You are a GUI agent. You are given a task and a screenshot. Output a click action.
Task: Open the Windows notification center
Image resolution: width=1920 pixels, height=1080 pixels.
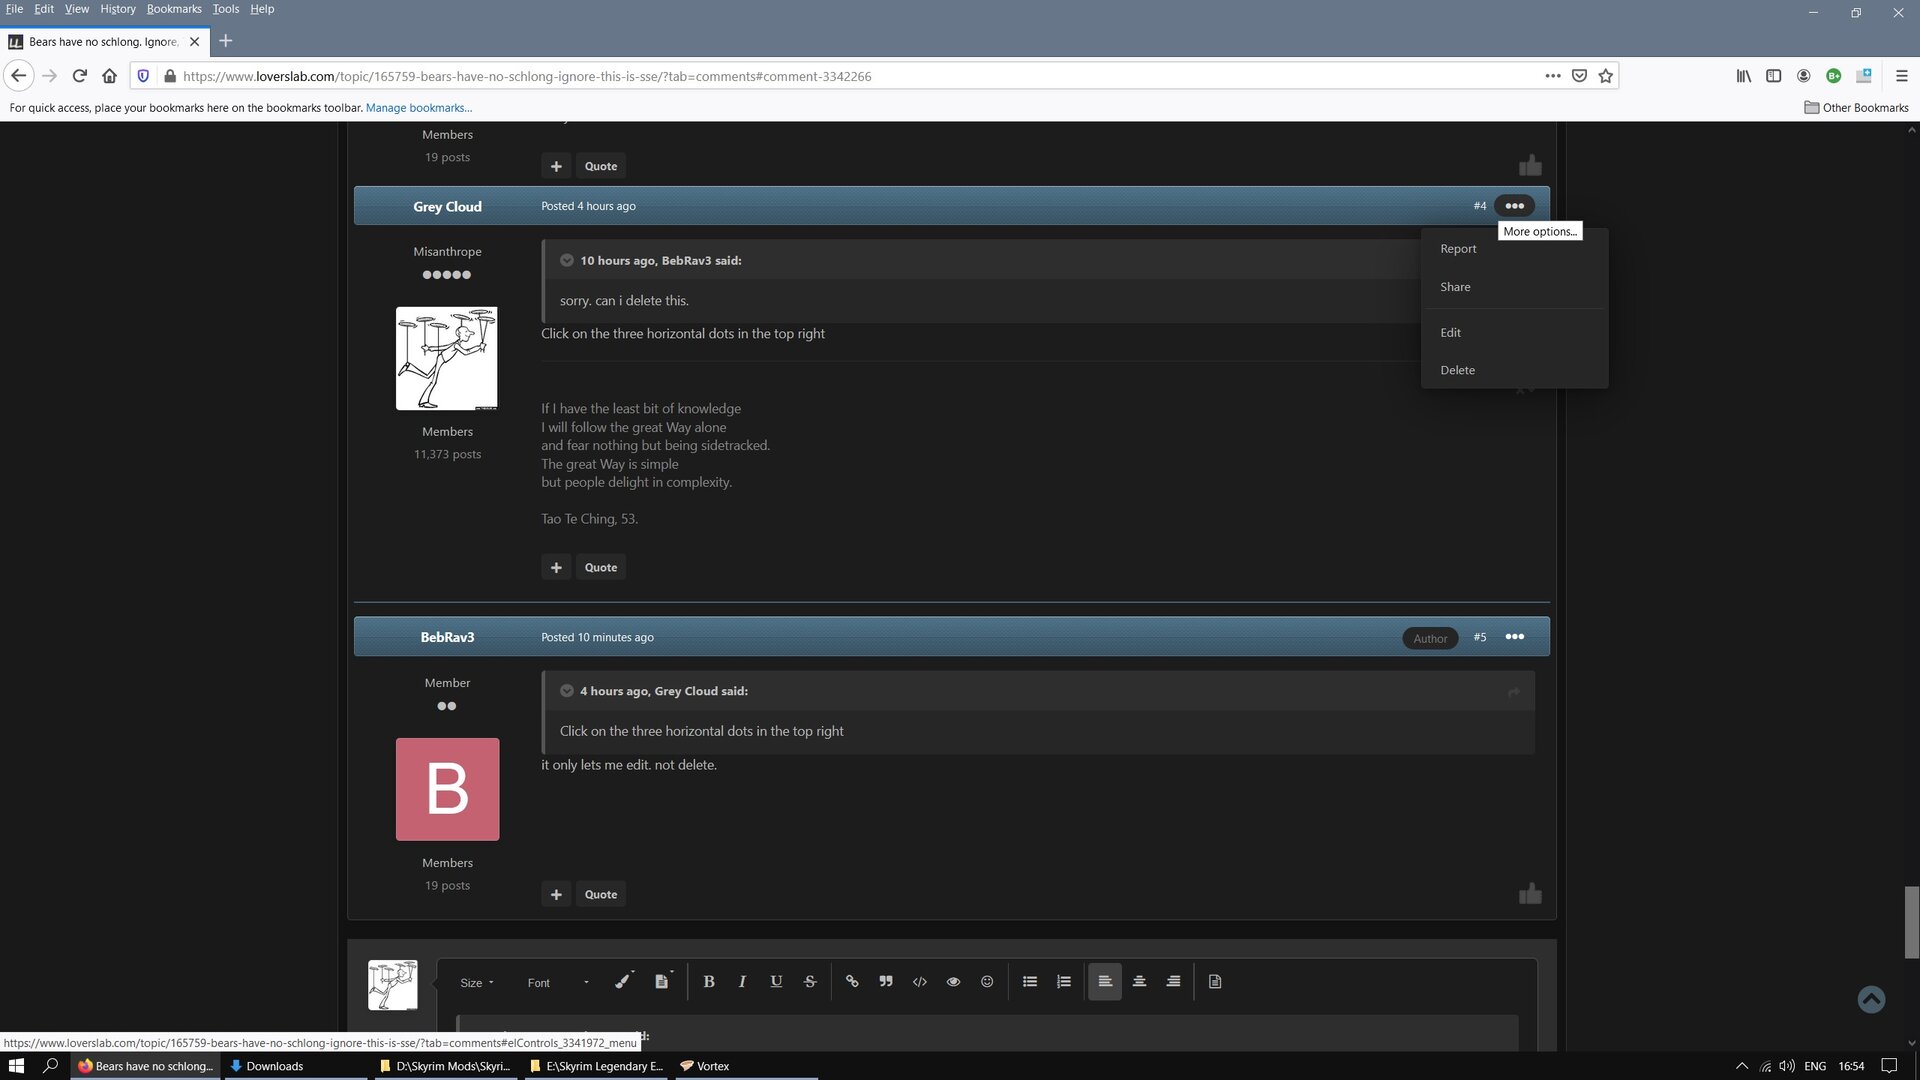(x=1890, y=1066)
